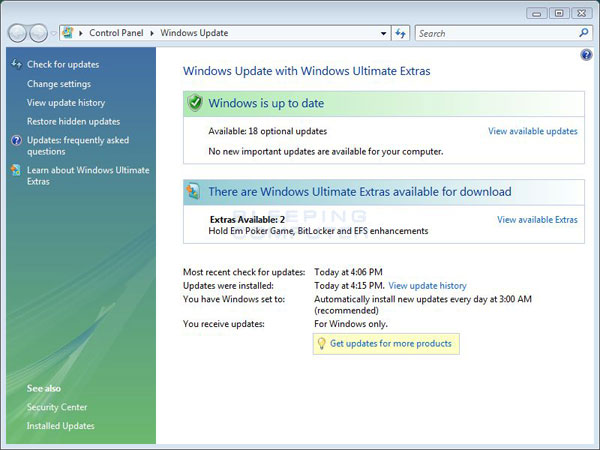Screen dimensions: 600x450
Task: Open View update history in the sidebar
Action: pos(66,103)
